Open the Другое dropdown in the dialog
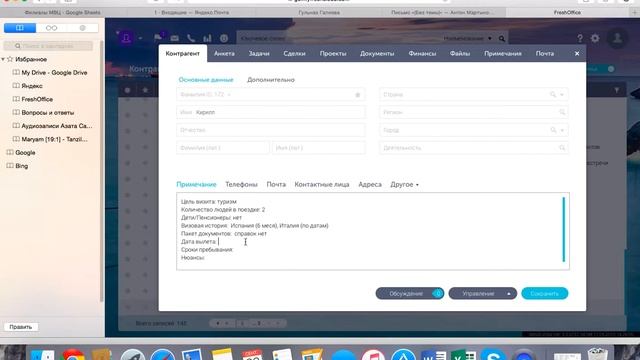 click(404, 184)
